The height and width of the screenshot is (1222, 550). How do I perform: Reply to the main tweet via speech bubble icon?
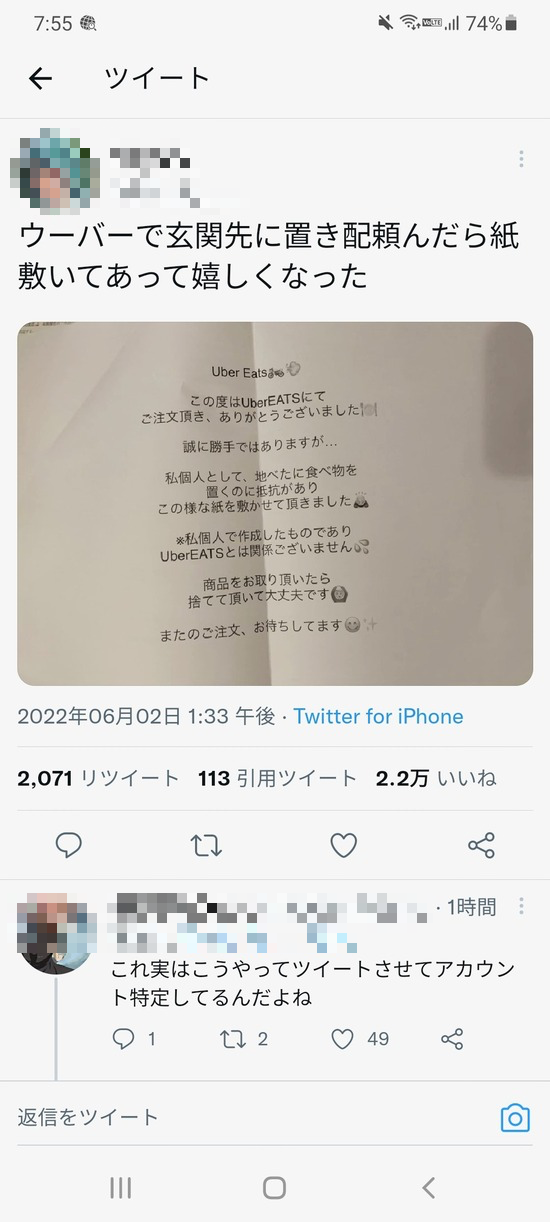tap(68, 846)
